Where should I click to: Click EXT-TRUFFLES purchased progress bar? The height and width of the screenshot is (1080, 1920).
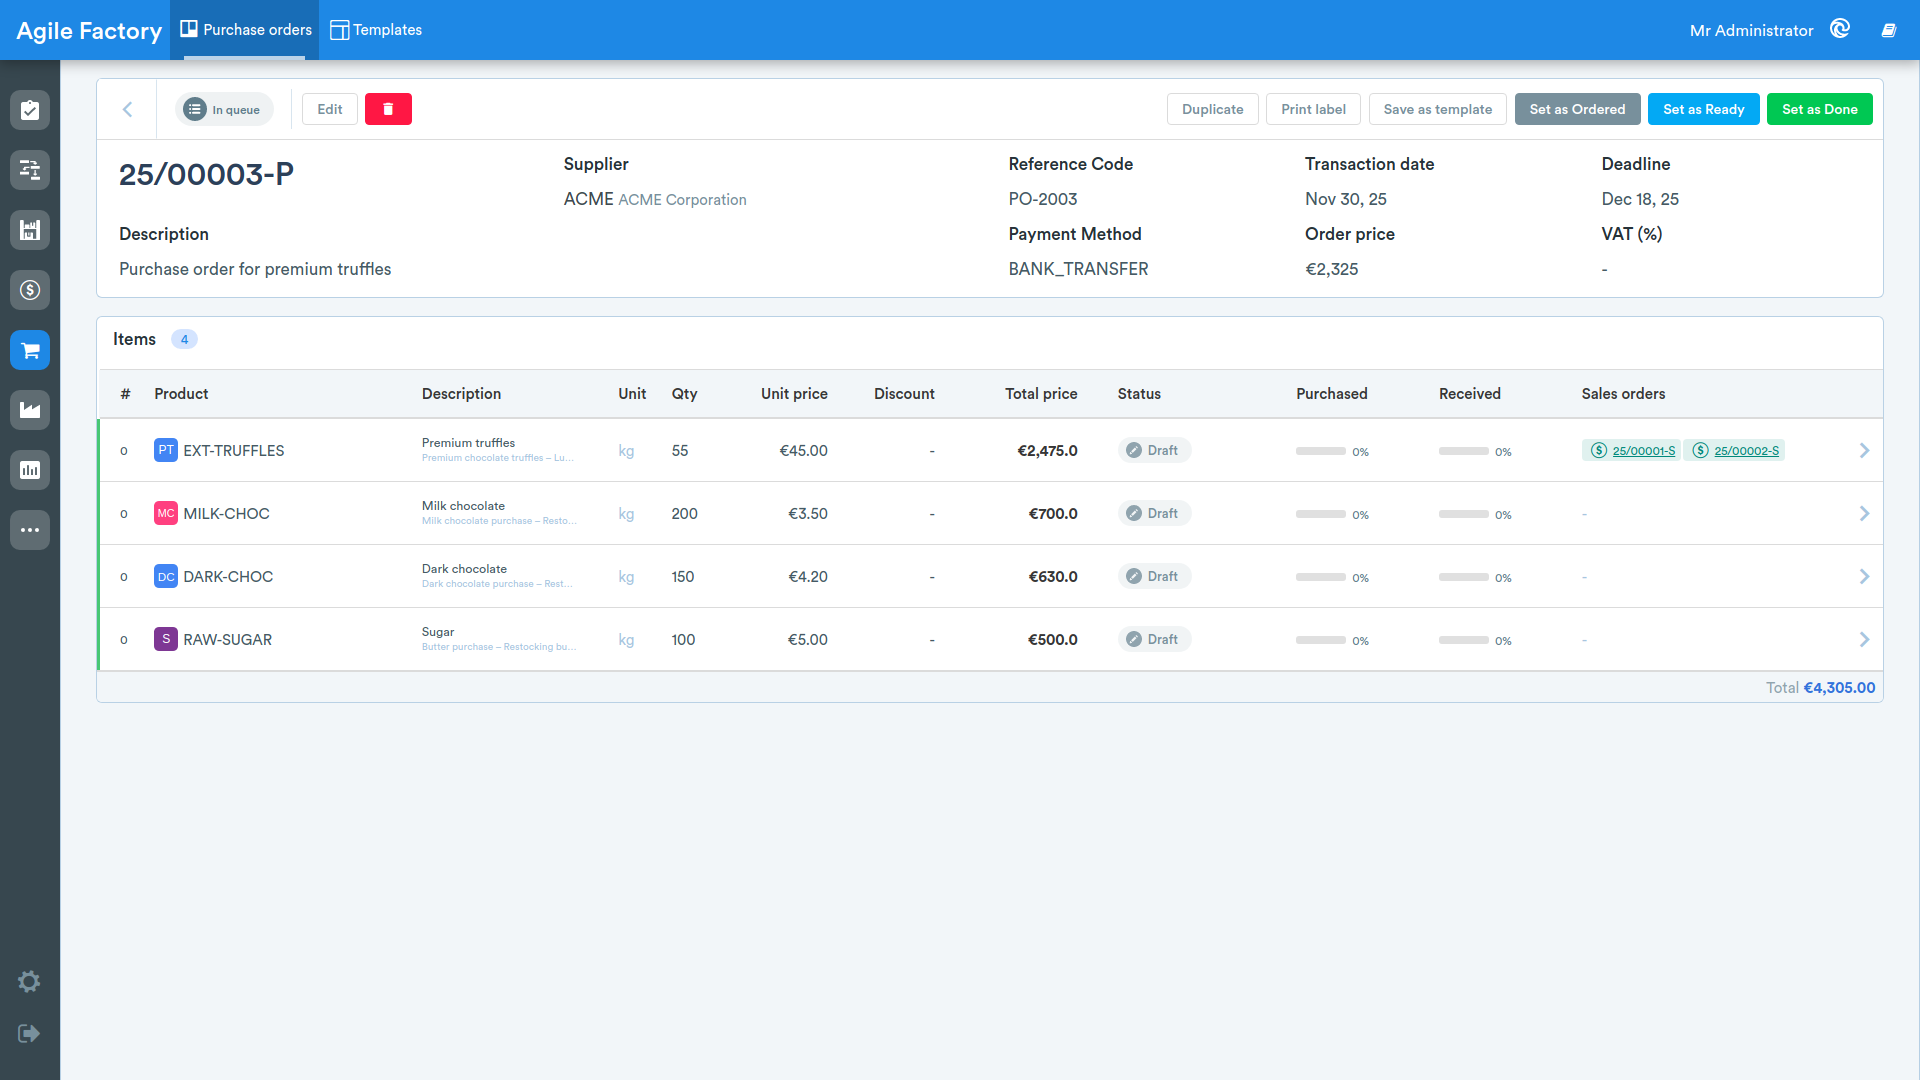(x=1321, y=451)
